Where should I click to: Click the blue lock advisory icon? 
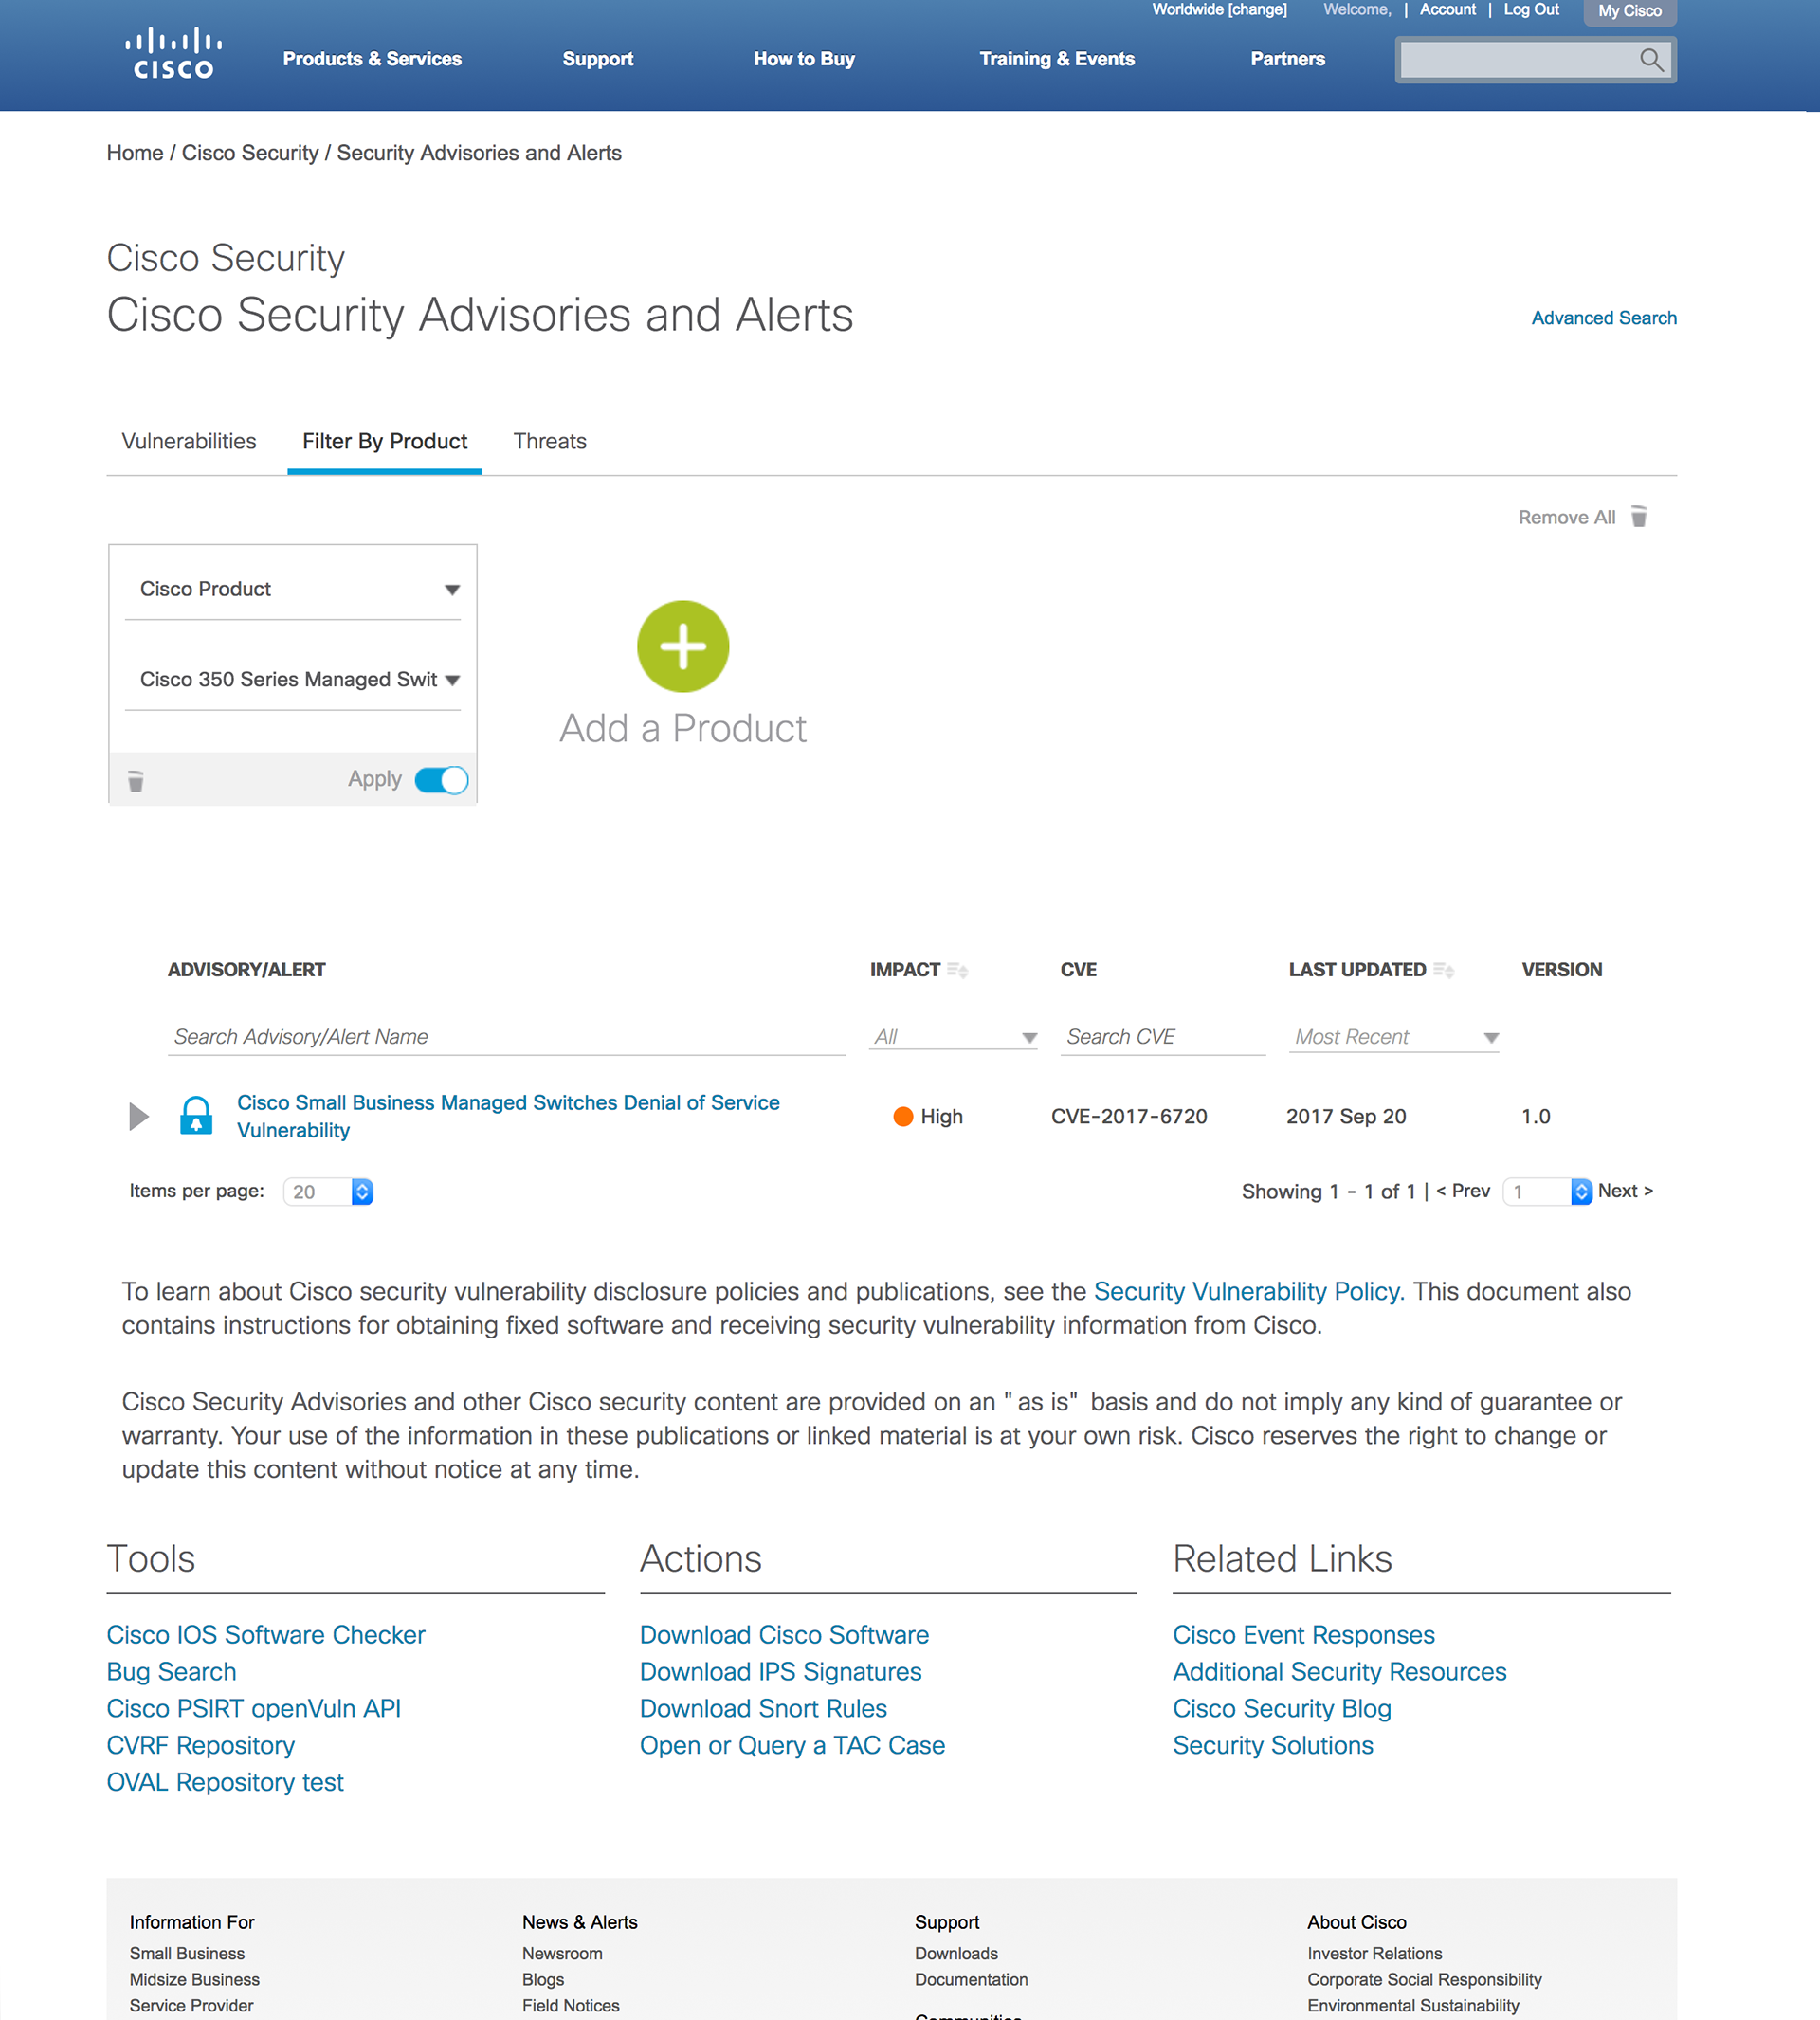[x=196, y=1115]
